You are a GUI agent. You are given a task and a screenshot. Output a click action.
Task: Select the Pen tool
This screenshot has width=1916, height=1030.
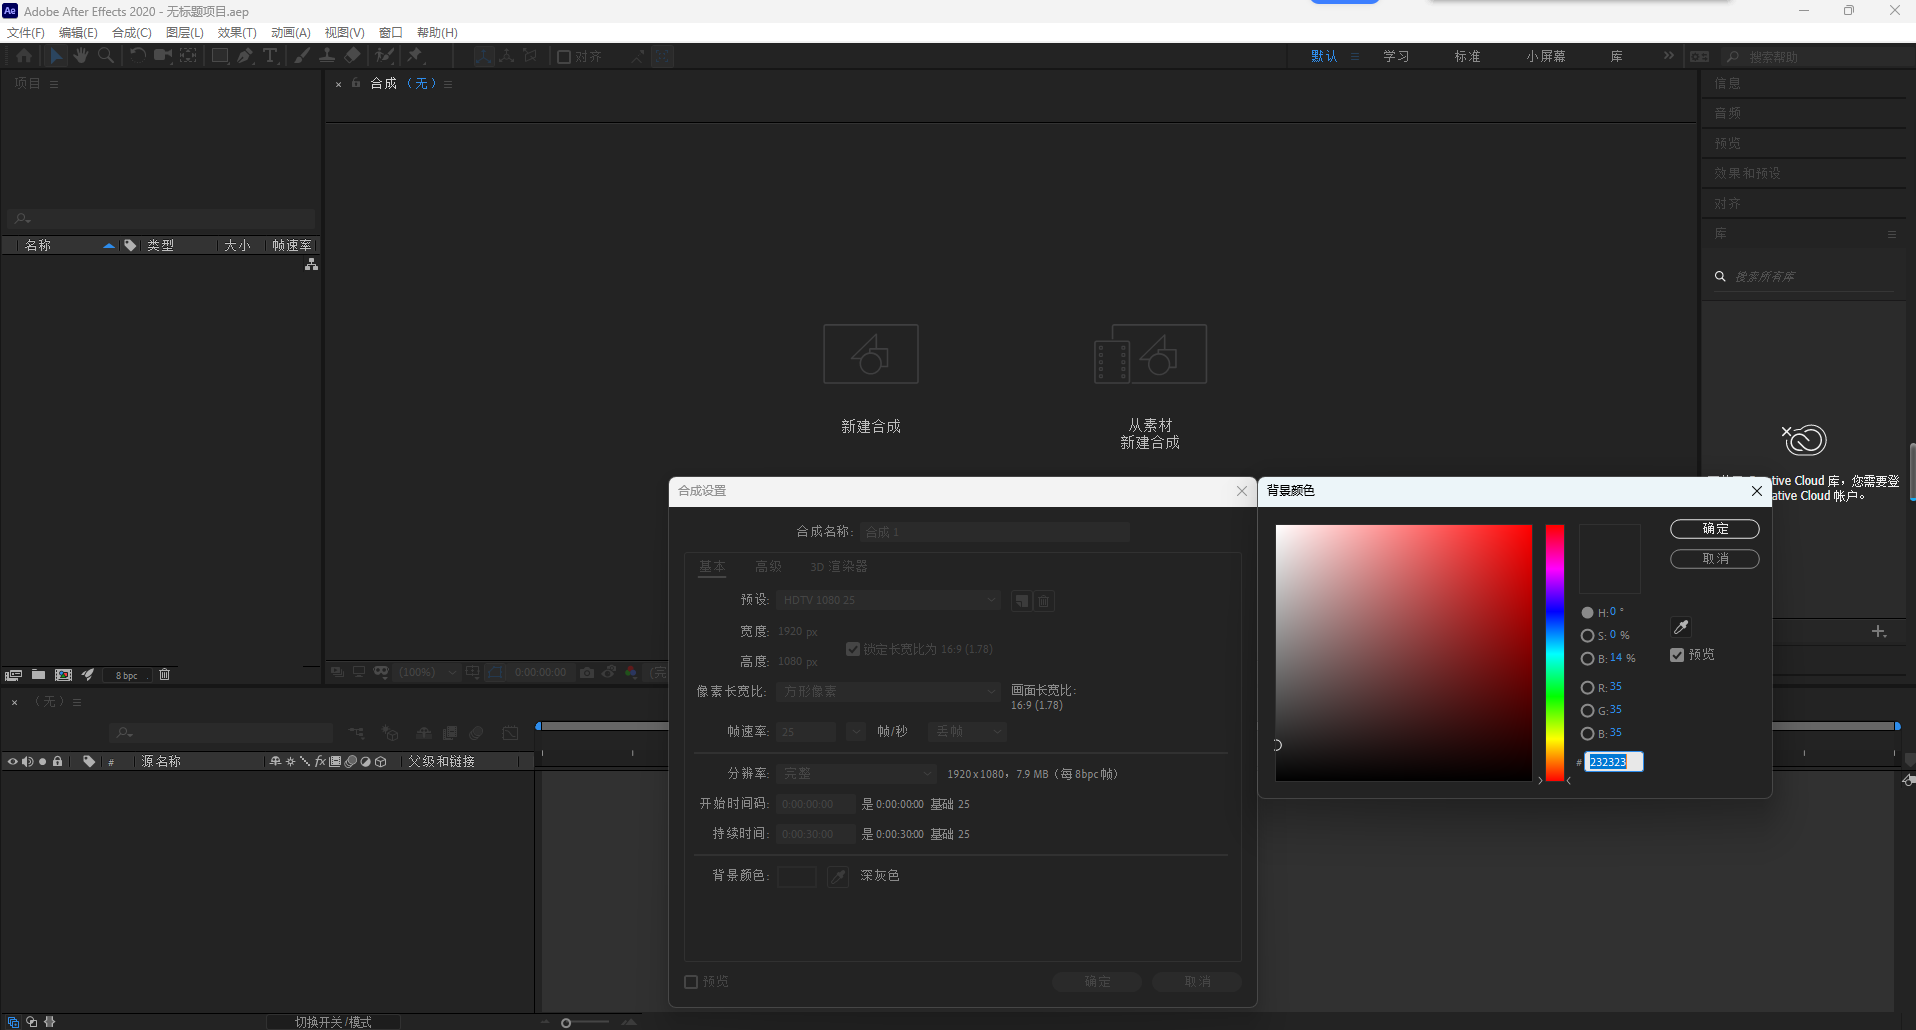(245, 56)
